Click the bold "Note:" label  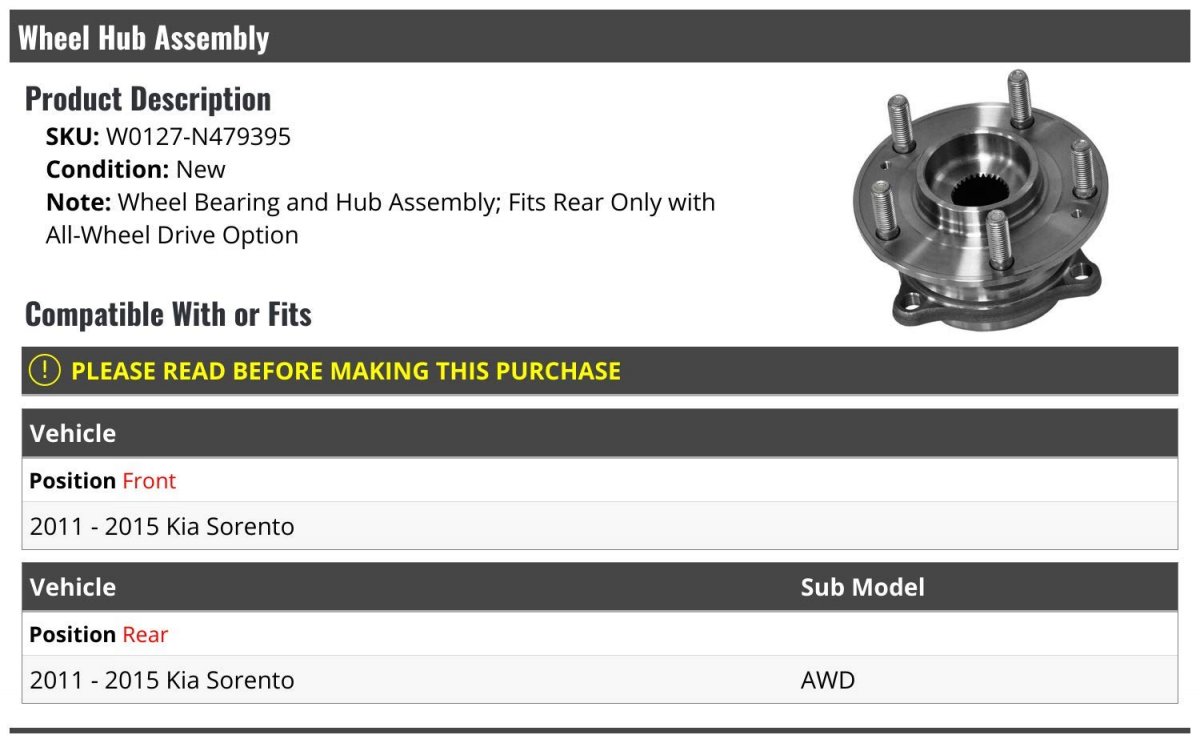click(x=78, y=202)
